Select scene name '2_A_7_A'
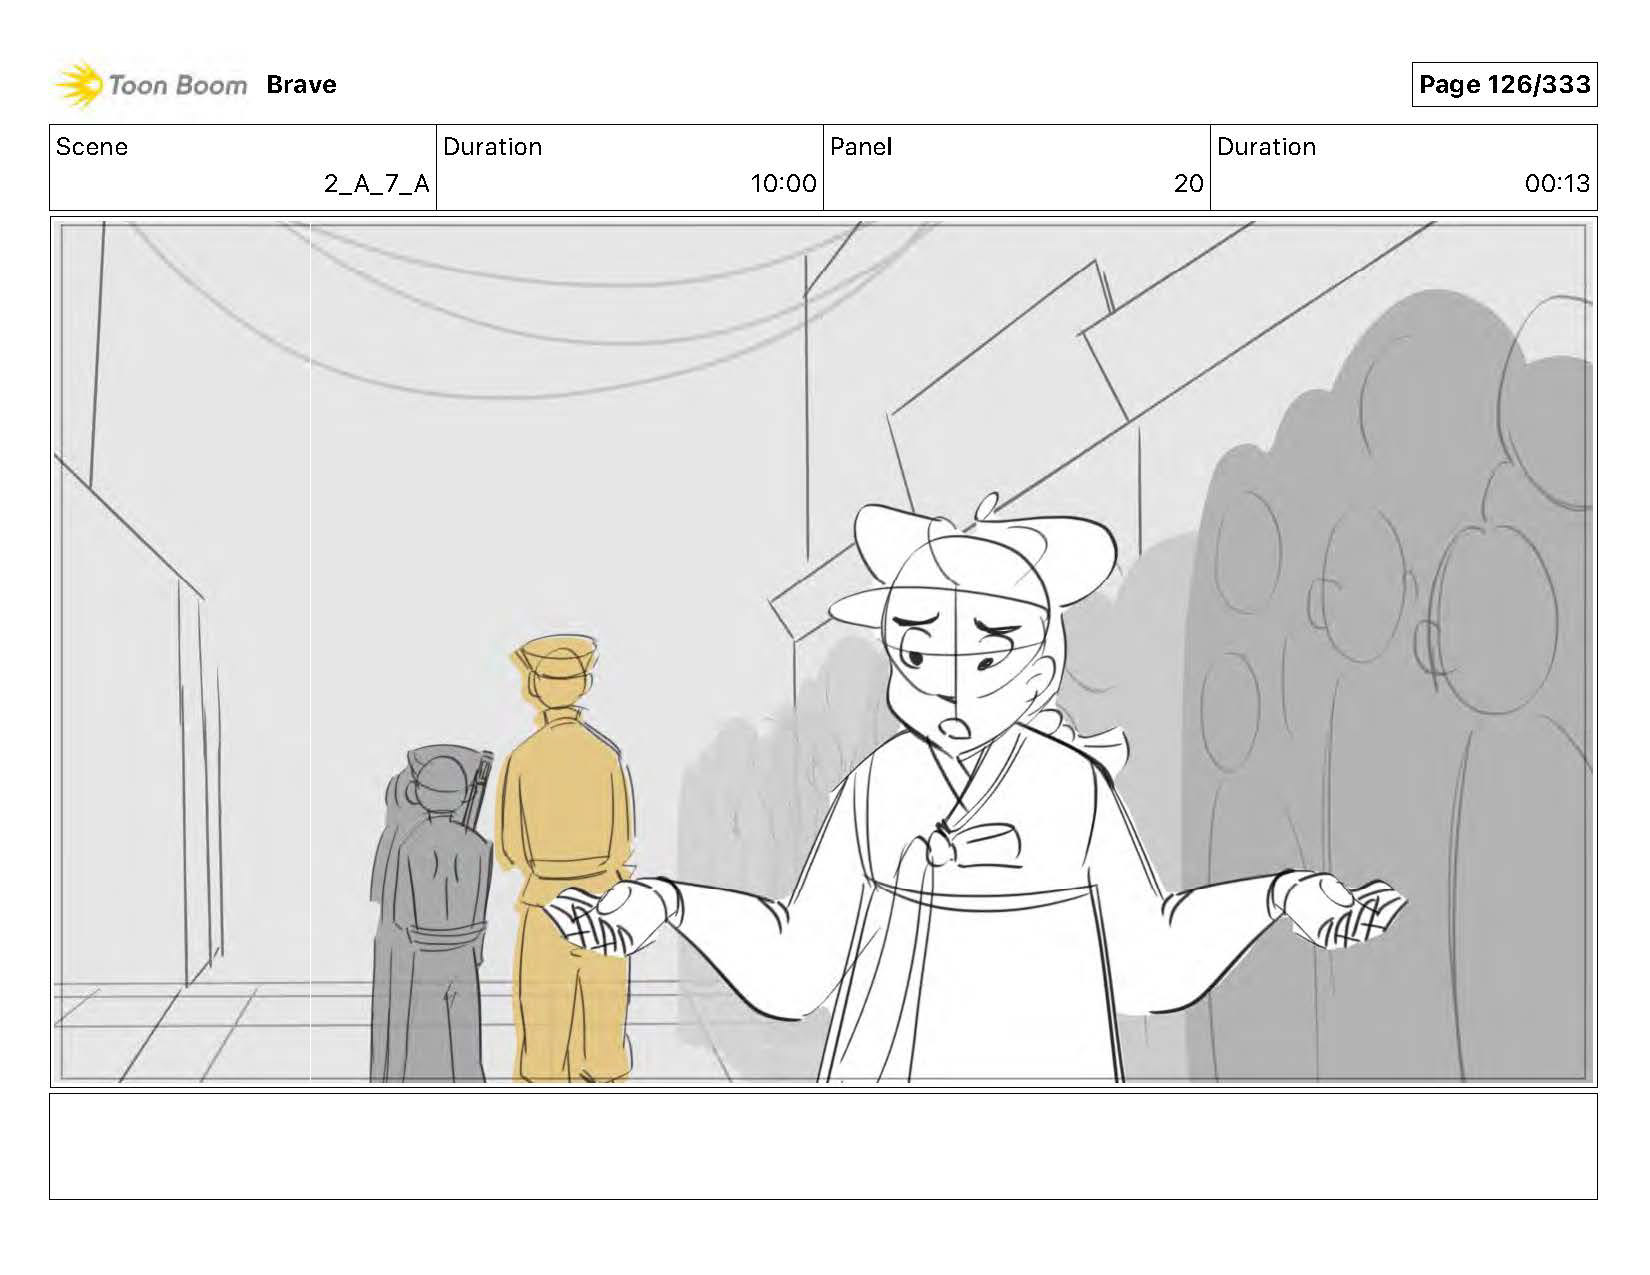1650x1275 pixels. tap(376, 184)
